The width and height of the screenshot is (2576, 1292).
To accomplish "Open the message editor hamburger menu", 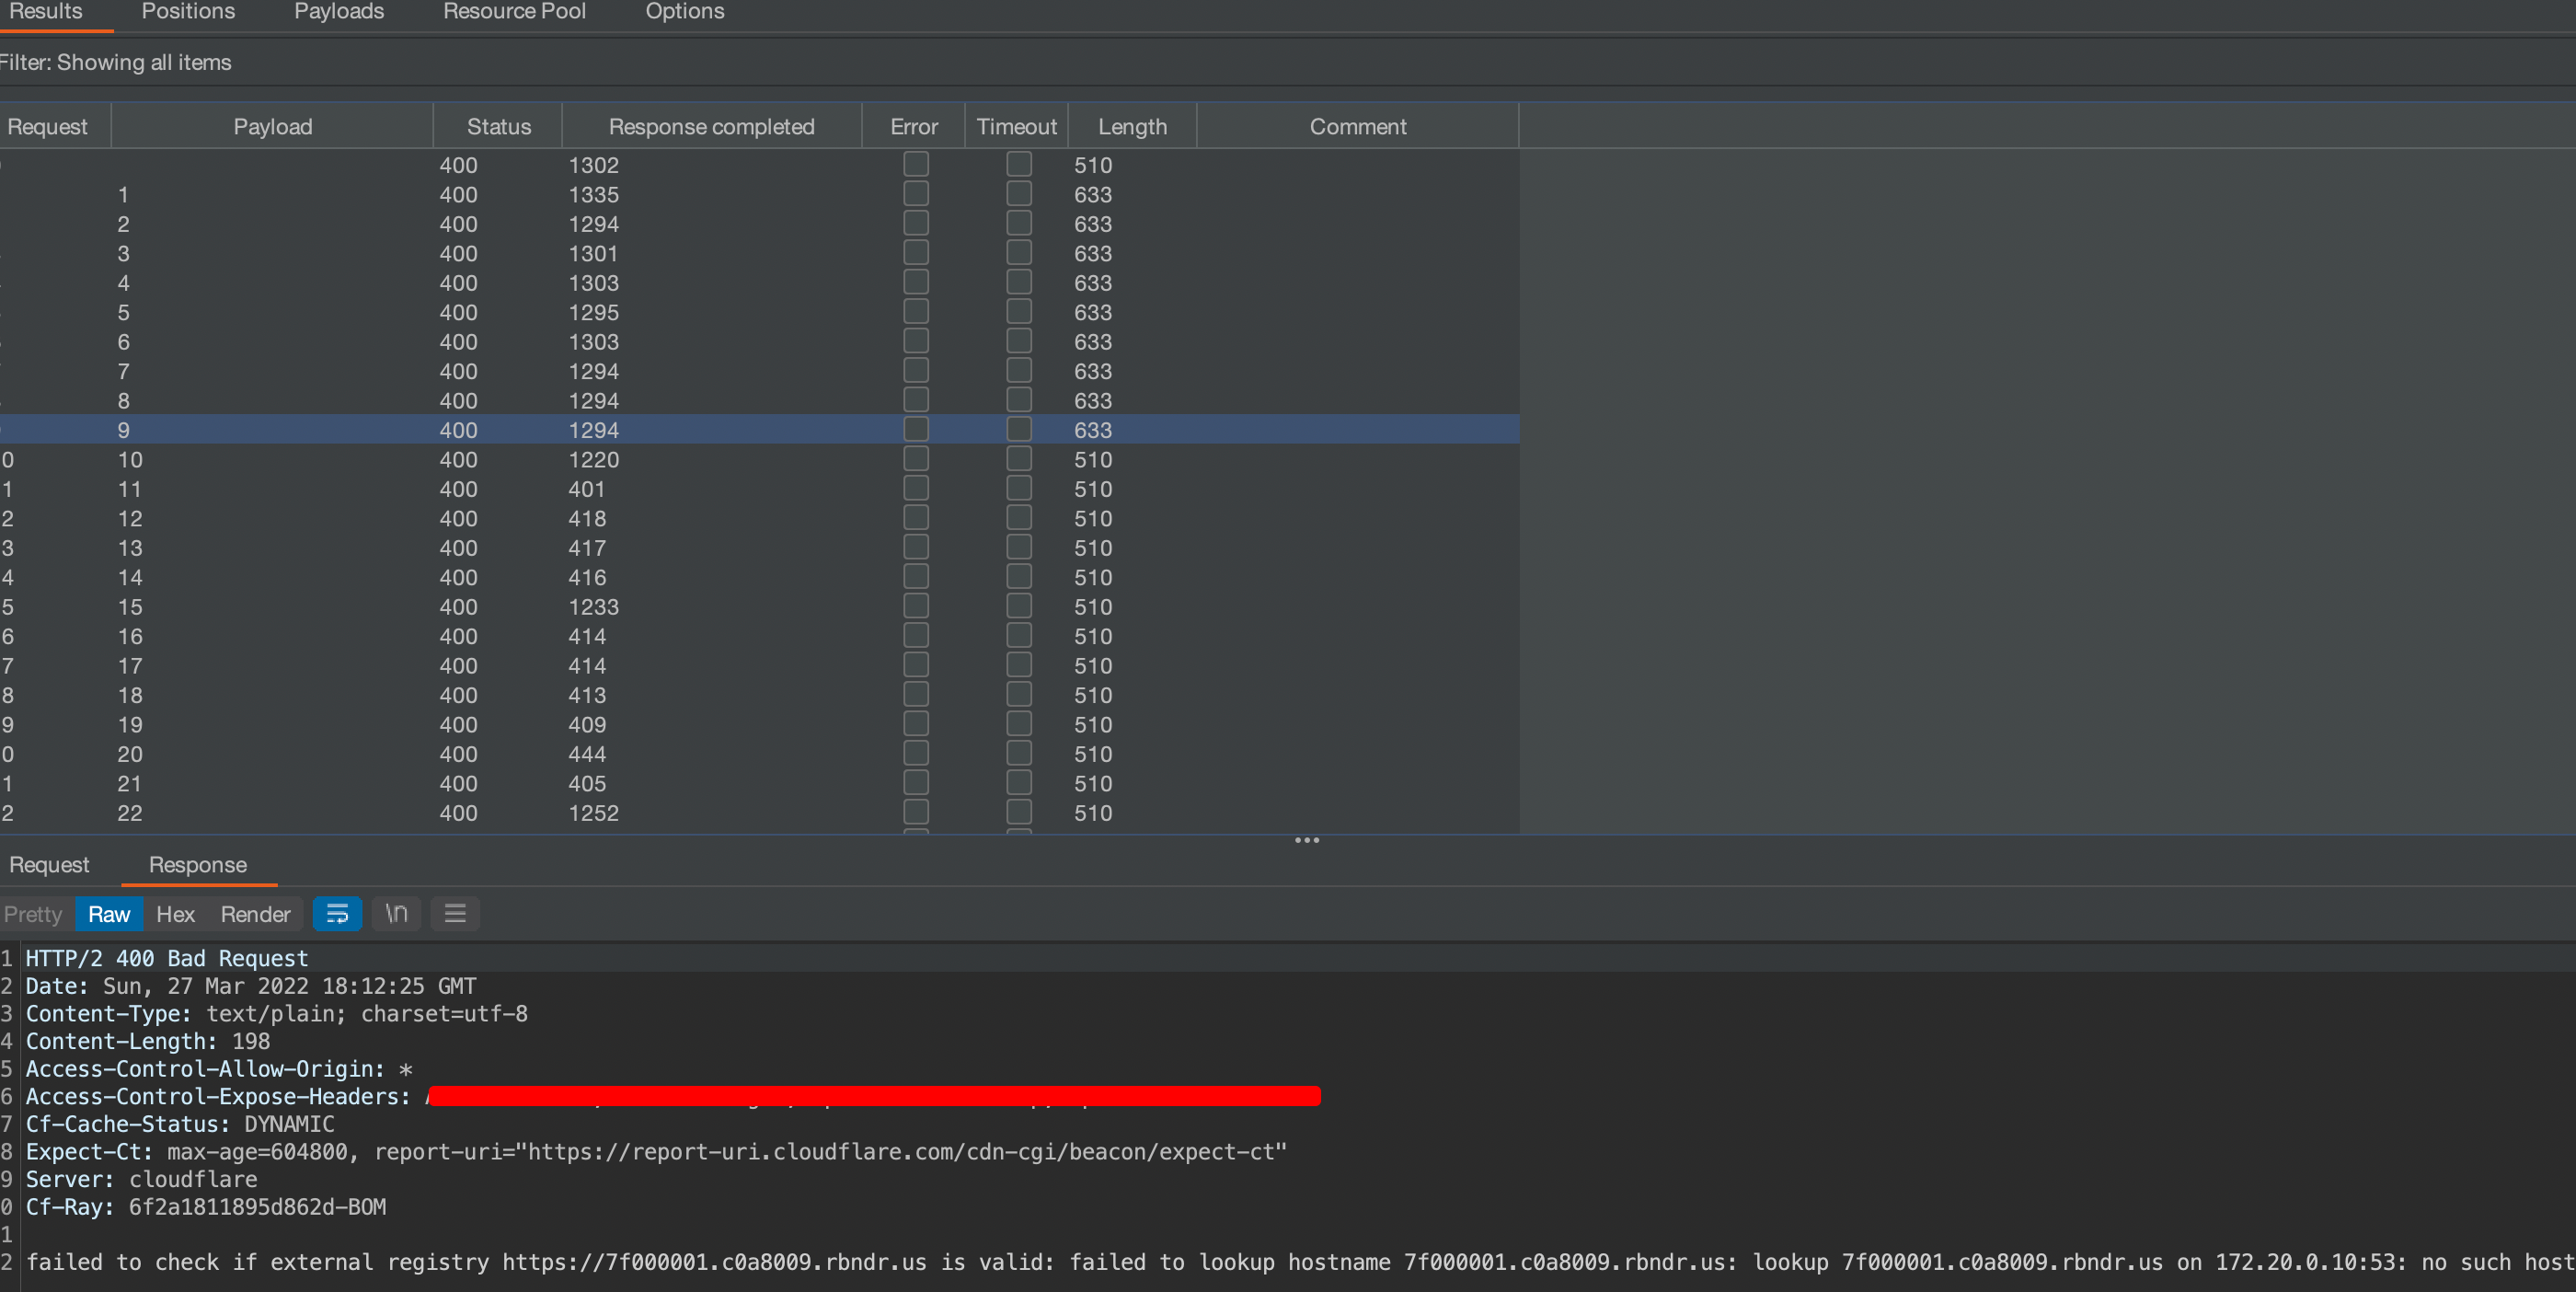I will [455, 914].
